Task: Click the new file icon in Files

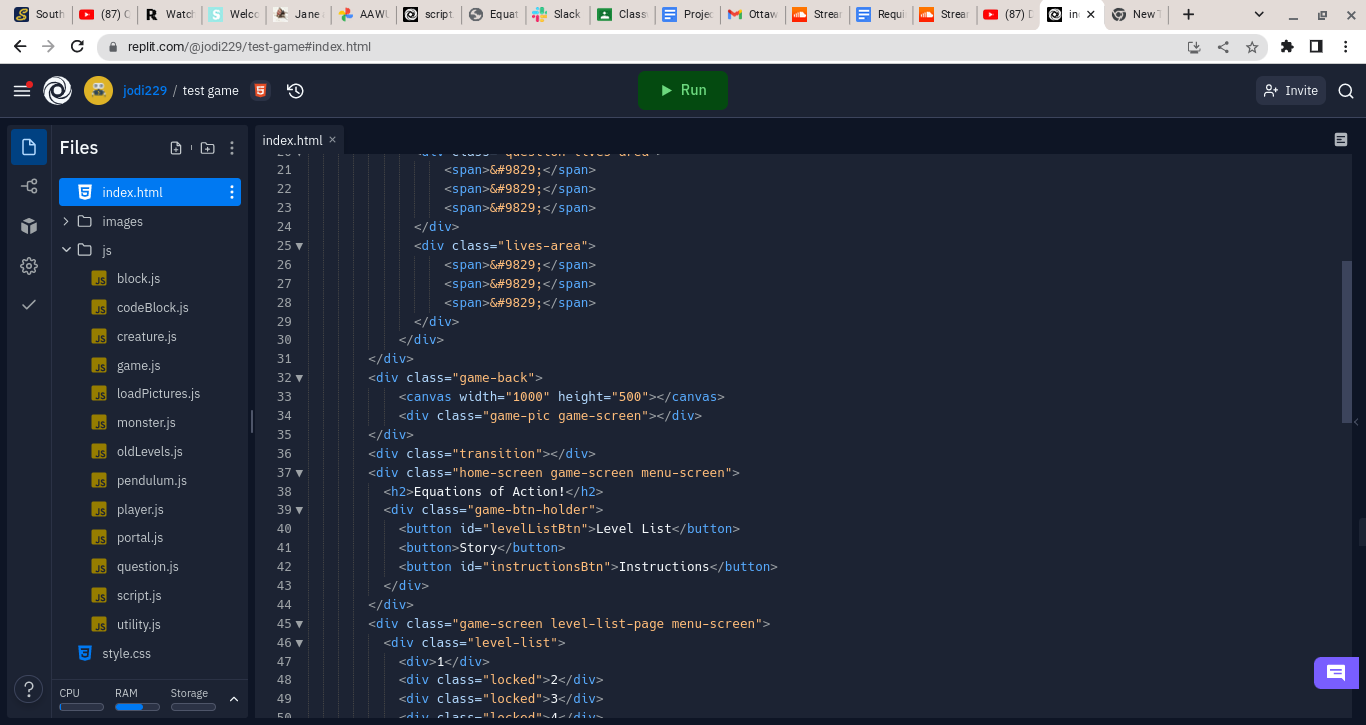Action: (x=176, y=148)
